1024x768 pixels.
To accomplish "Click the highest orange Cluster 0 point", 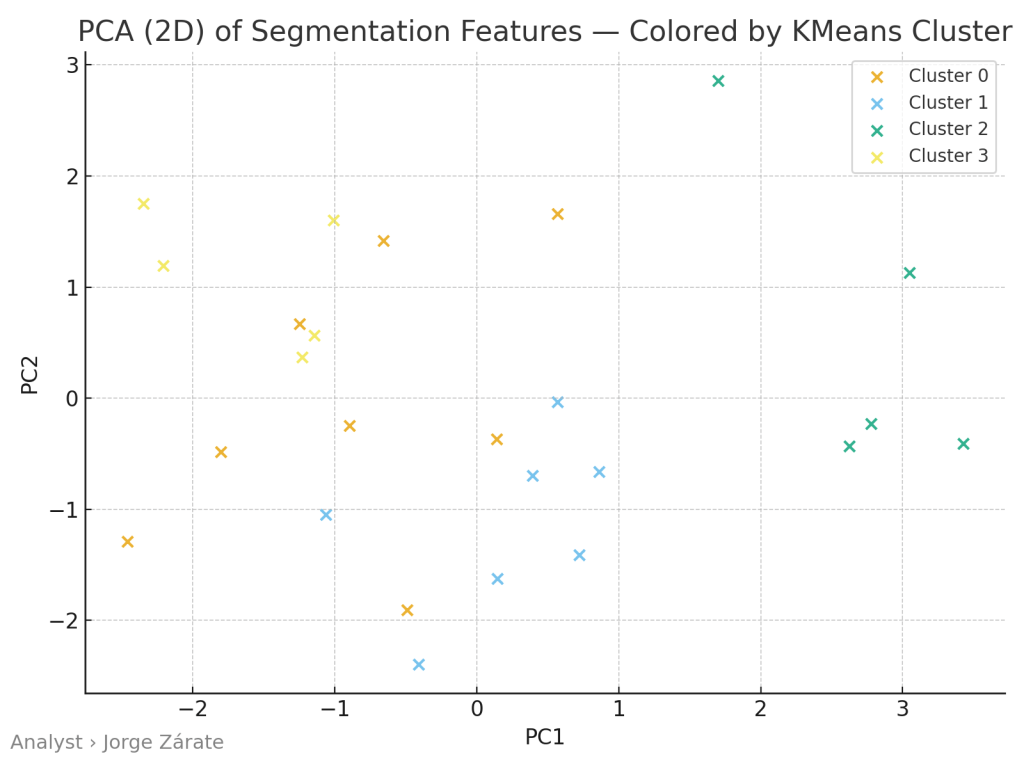I will coord(558,214).
